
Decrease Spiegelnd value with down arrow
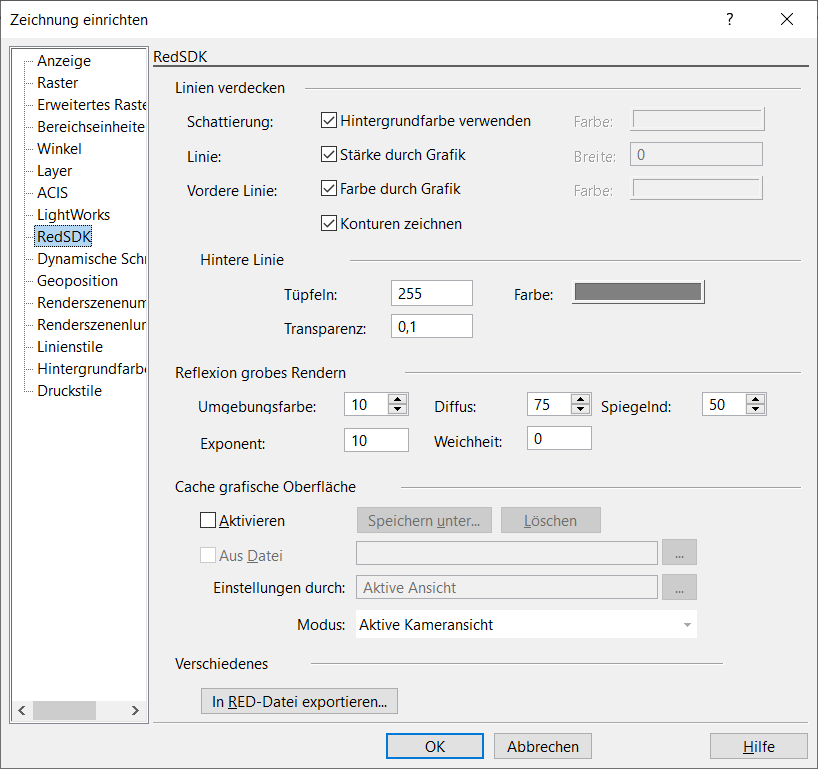pos(755,409)
